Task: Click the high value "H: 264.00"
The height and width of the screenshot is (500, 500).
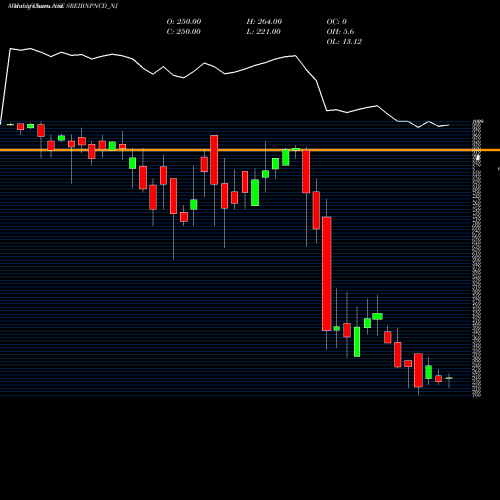Action: [x=264, y=21]
